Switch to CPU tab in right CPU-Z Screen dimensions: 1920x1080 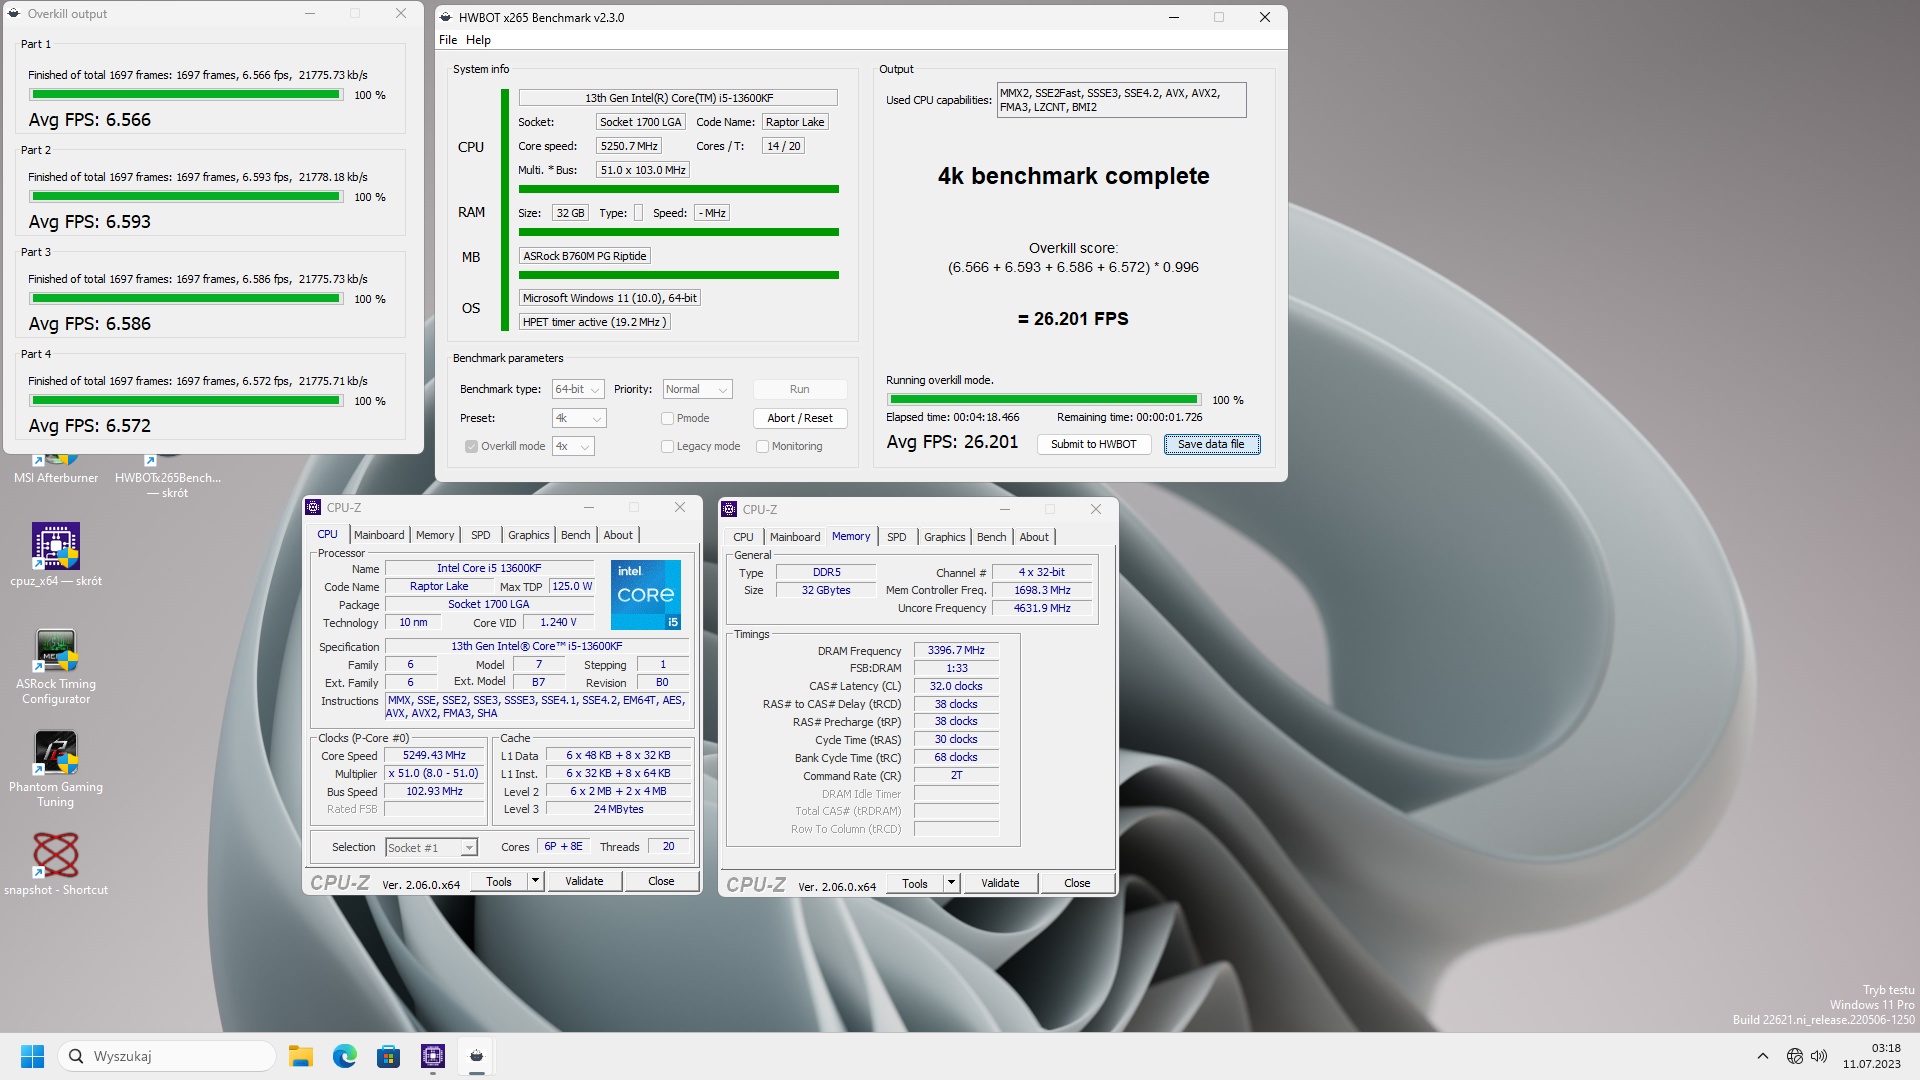click(x=743, y=537)
